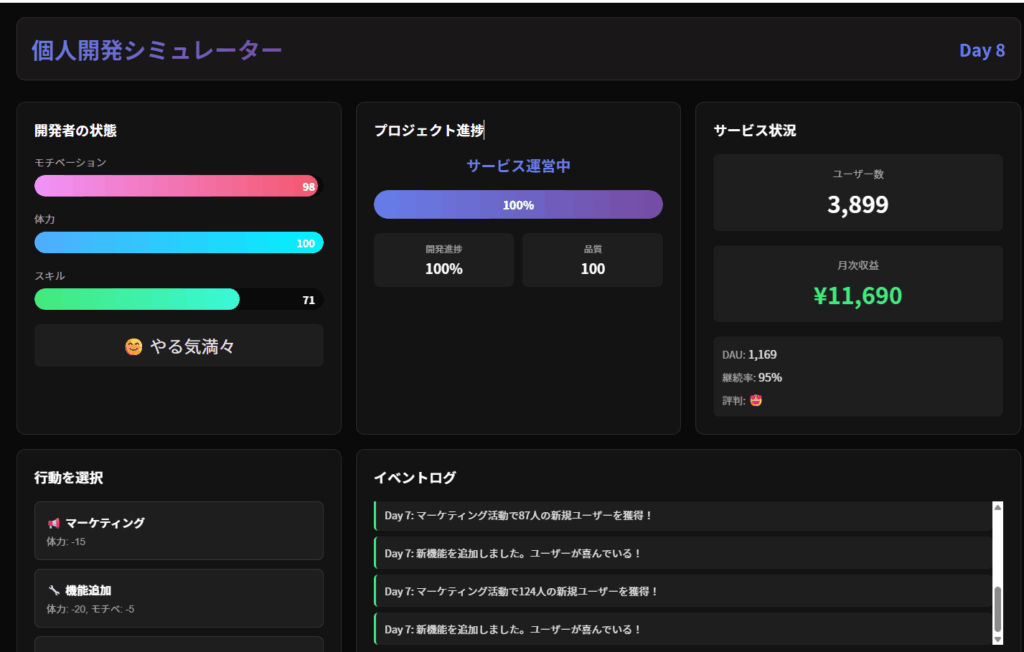Viewport: 1024px width, 652px height.
Task: Click the 個人開発シミュレーター title
Action: coord(156,50)
